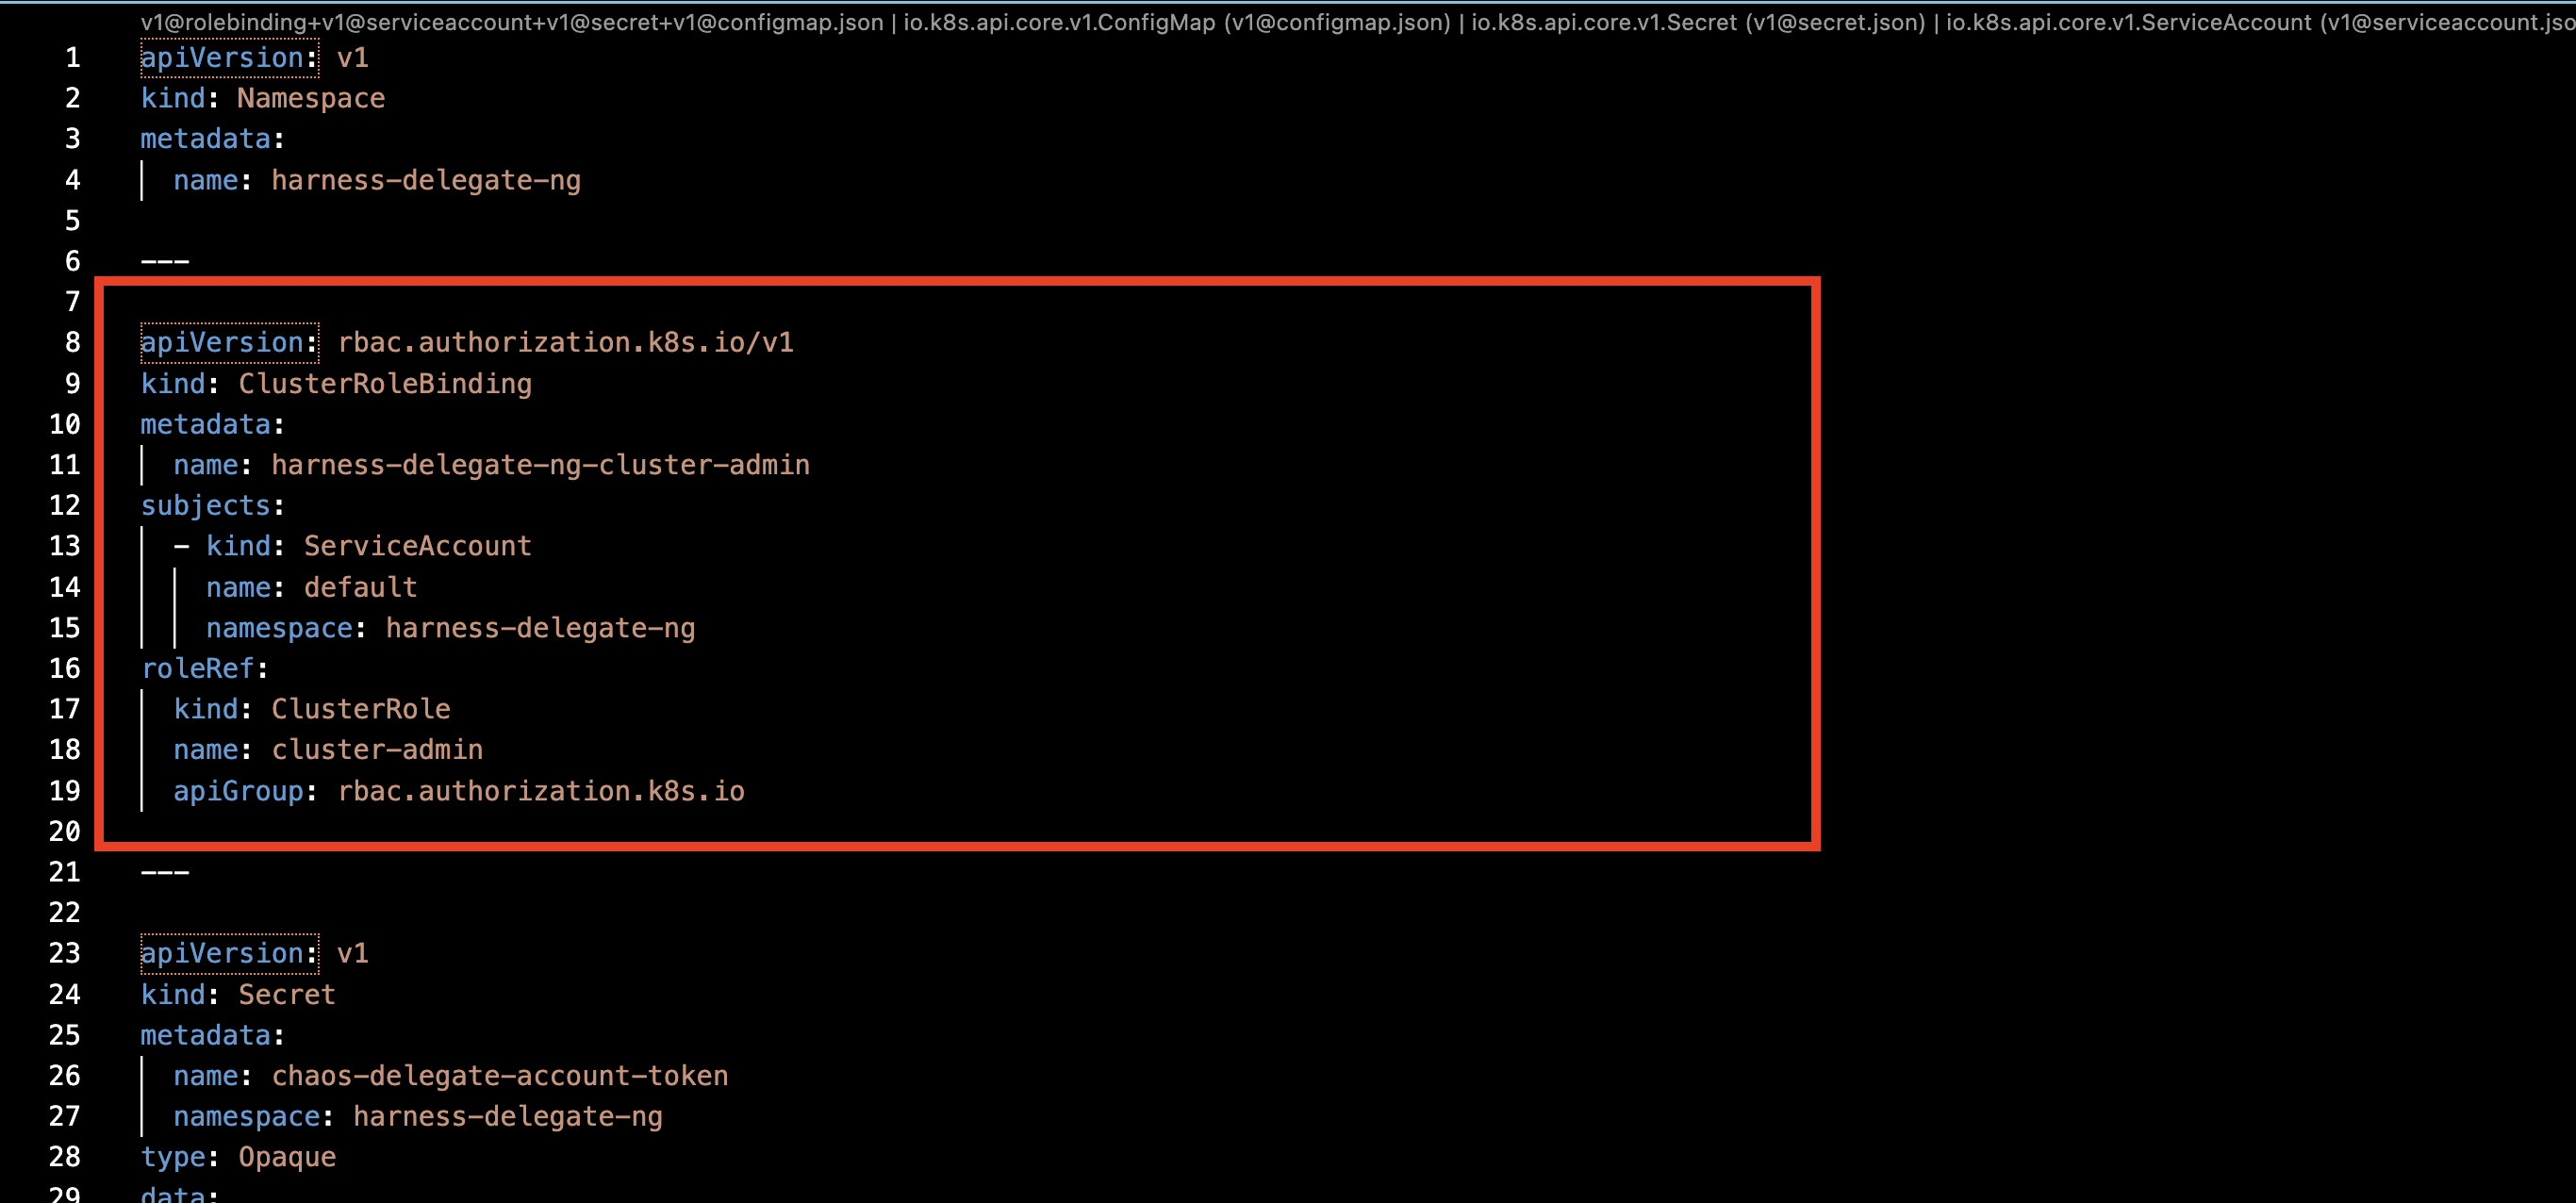Click line number 23 in the gutter
This screenshot has height=1203, width=2576.
[x=65, y=953]
